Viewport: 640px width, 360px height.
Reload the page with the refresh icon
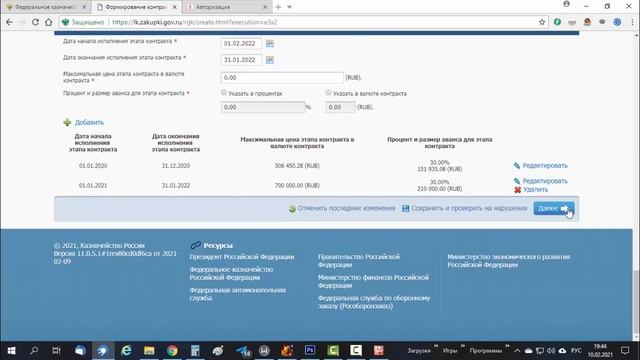pos(36,22)
